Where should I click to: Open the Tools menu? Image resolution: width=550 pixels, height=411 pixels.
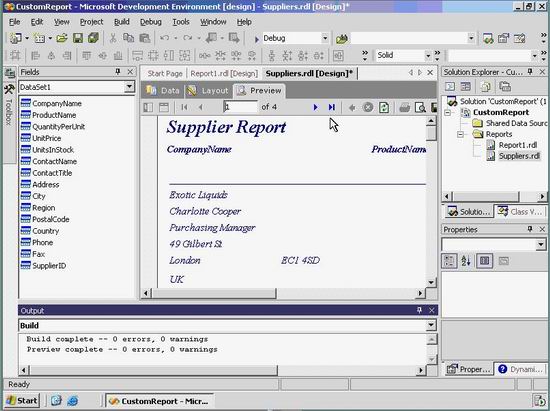pyautogui.click(x=181, y=22)
